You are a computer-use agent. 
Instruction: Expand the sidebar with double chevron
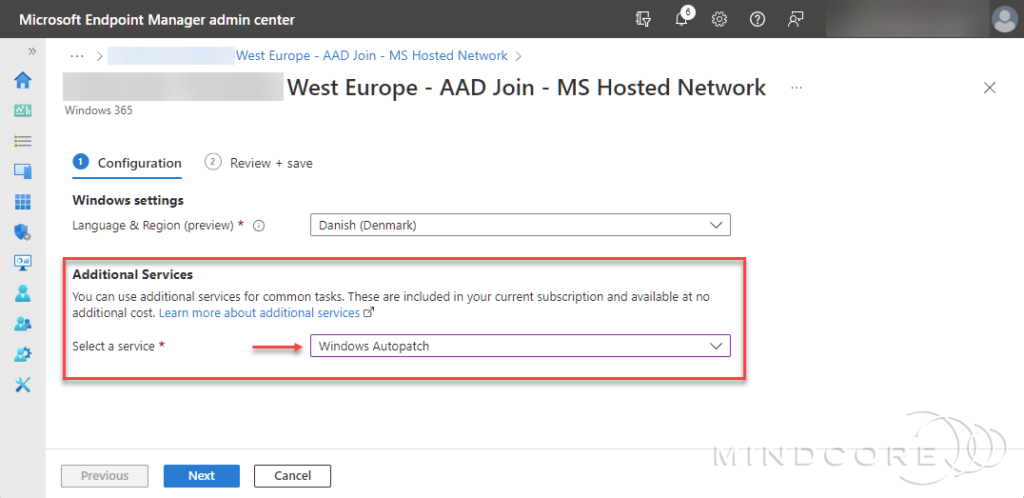31,52
